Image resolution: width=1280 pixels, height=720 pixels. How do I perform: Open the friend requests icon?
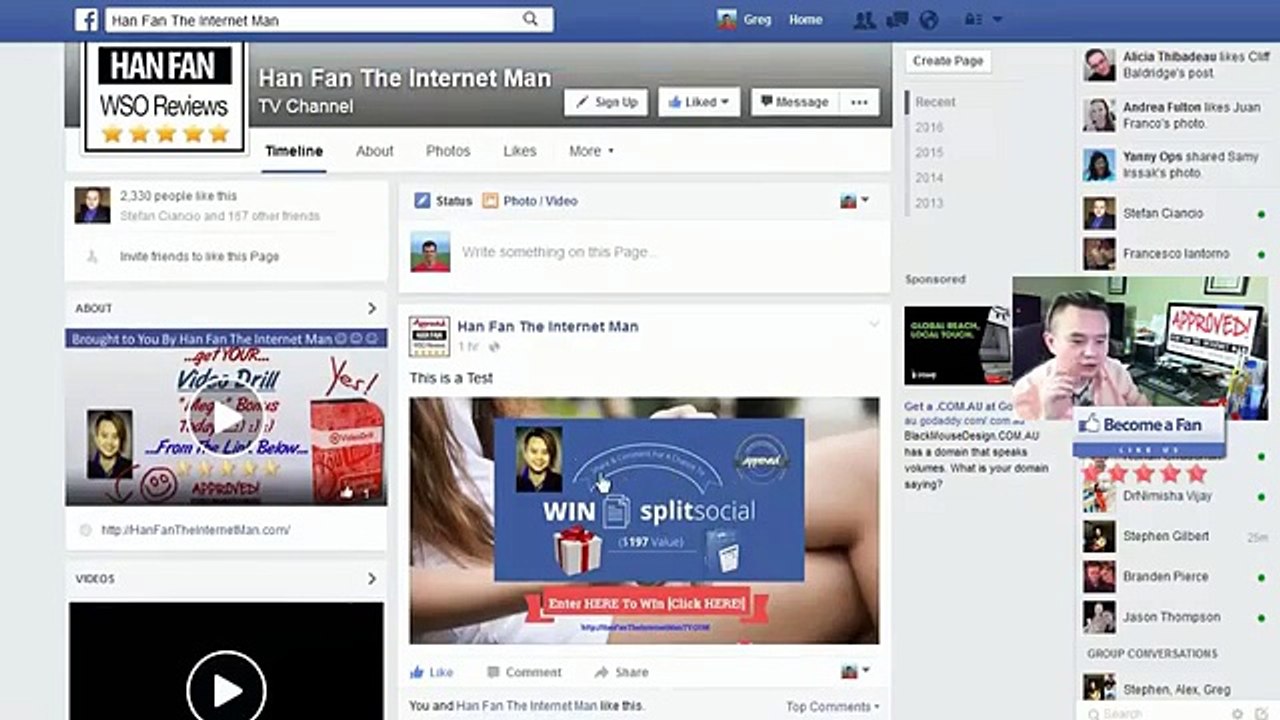[x=863, y=20]
